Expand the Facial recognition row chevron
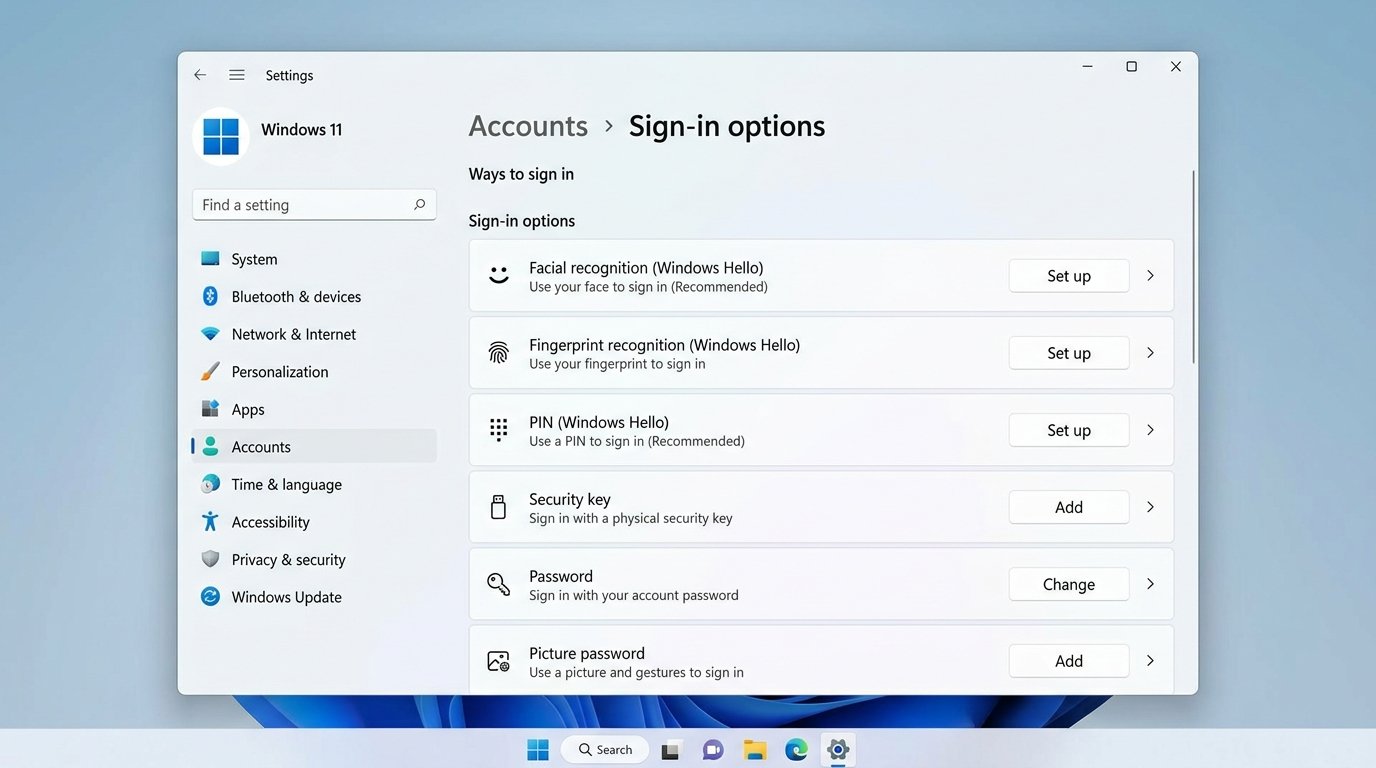The width and height of the screenshot is (1376, 768). tap(1150, 275)
